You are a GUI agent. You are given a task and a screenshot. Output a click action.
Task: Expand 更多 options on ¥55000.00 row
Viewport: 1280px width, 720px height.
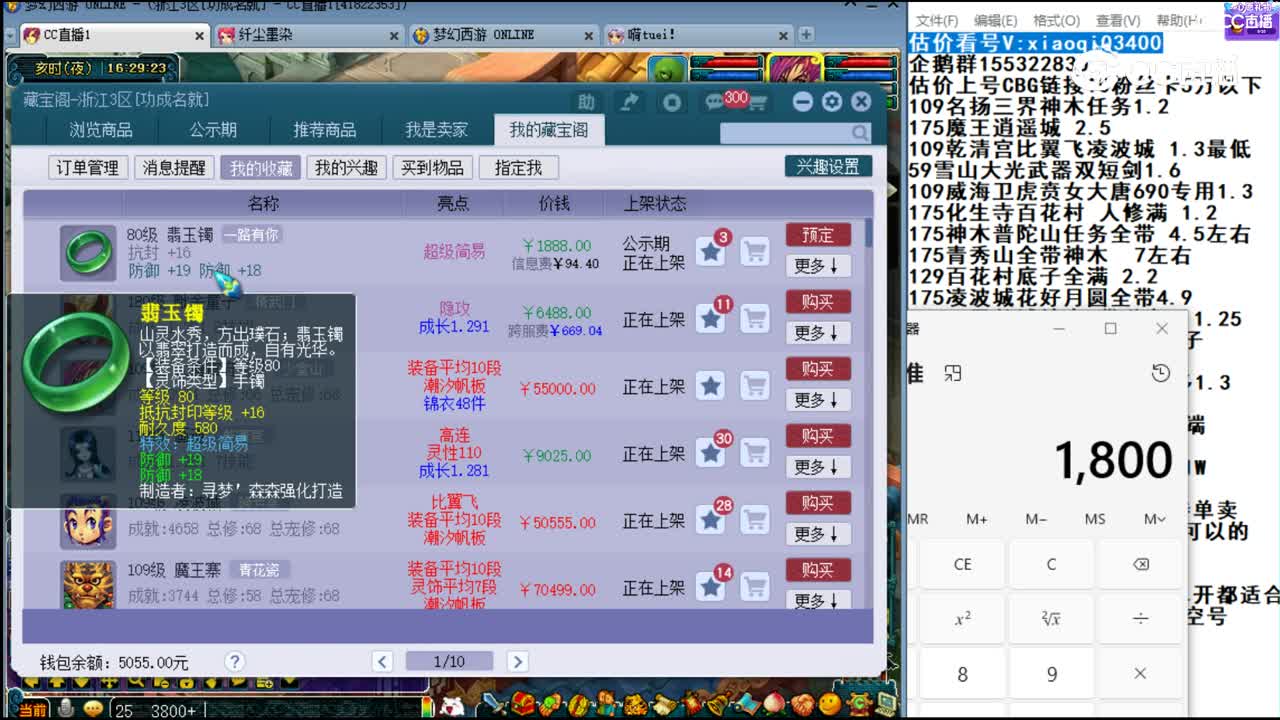[817, 400]
